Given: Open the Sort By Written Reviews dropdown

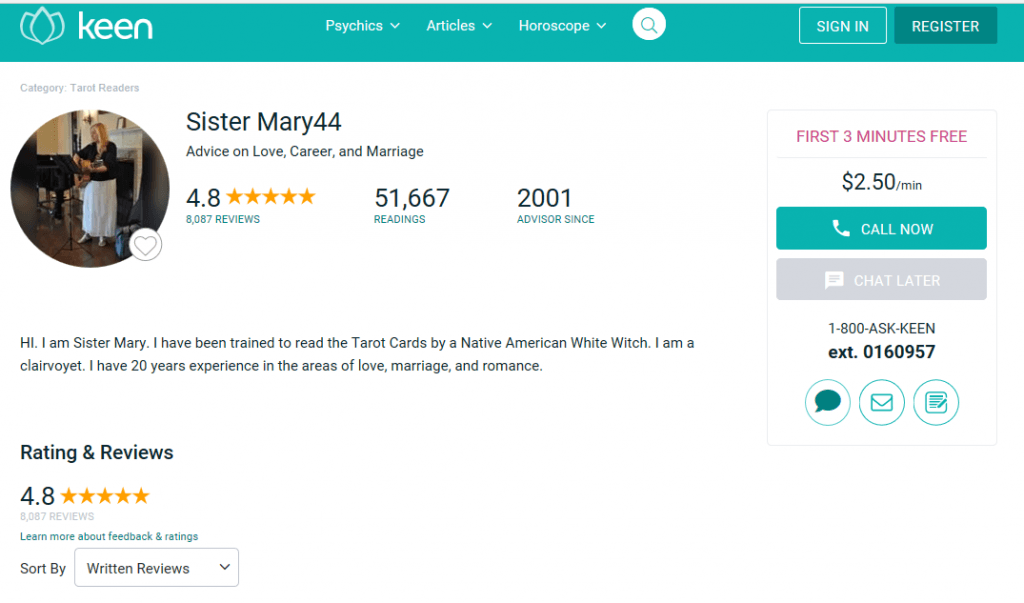Looking at the screenshot, I should (157, 568).
